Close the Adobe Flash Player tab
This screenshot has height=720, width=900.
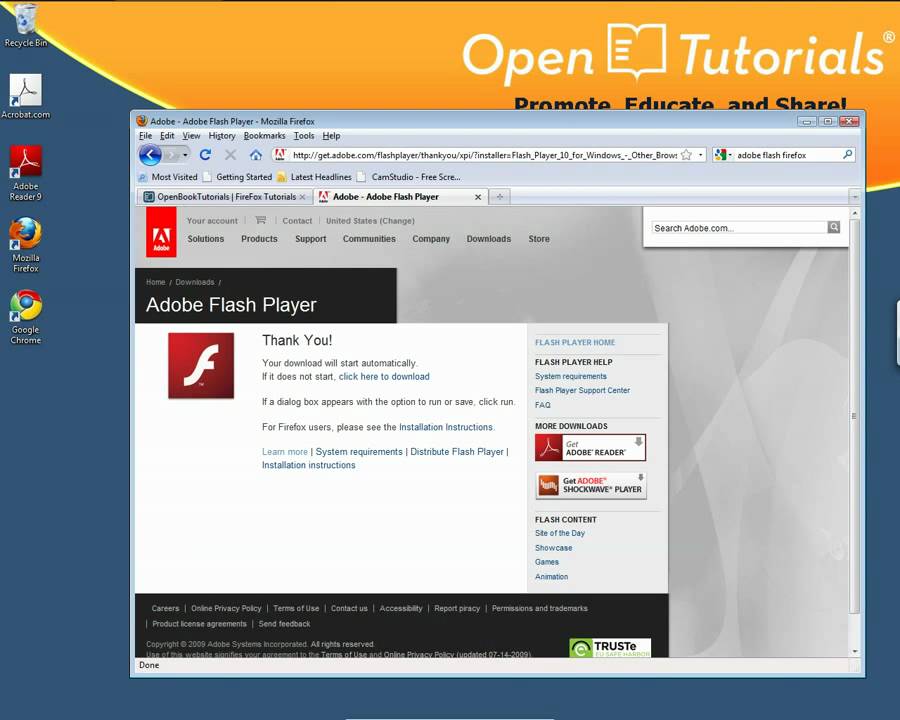click(x=478, y=197)
